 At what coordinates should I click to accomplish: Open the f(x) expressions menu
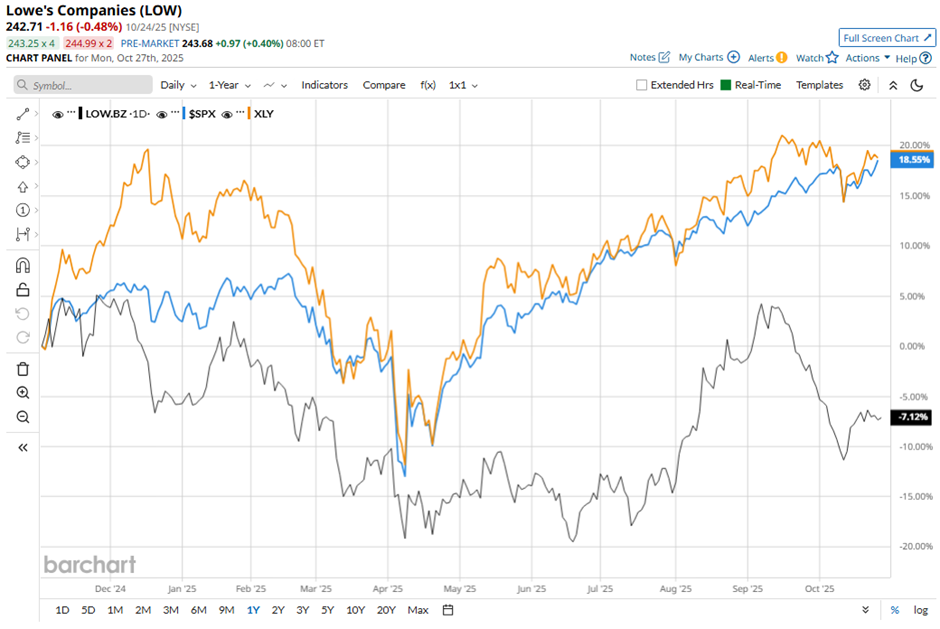pos(427,85)
